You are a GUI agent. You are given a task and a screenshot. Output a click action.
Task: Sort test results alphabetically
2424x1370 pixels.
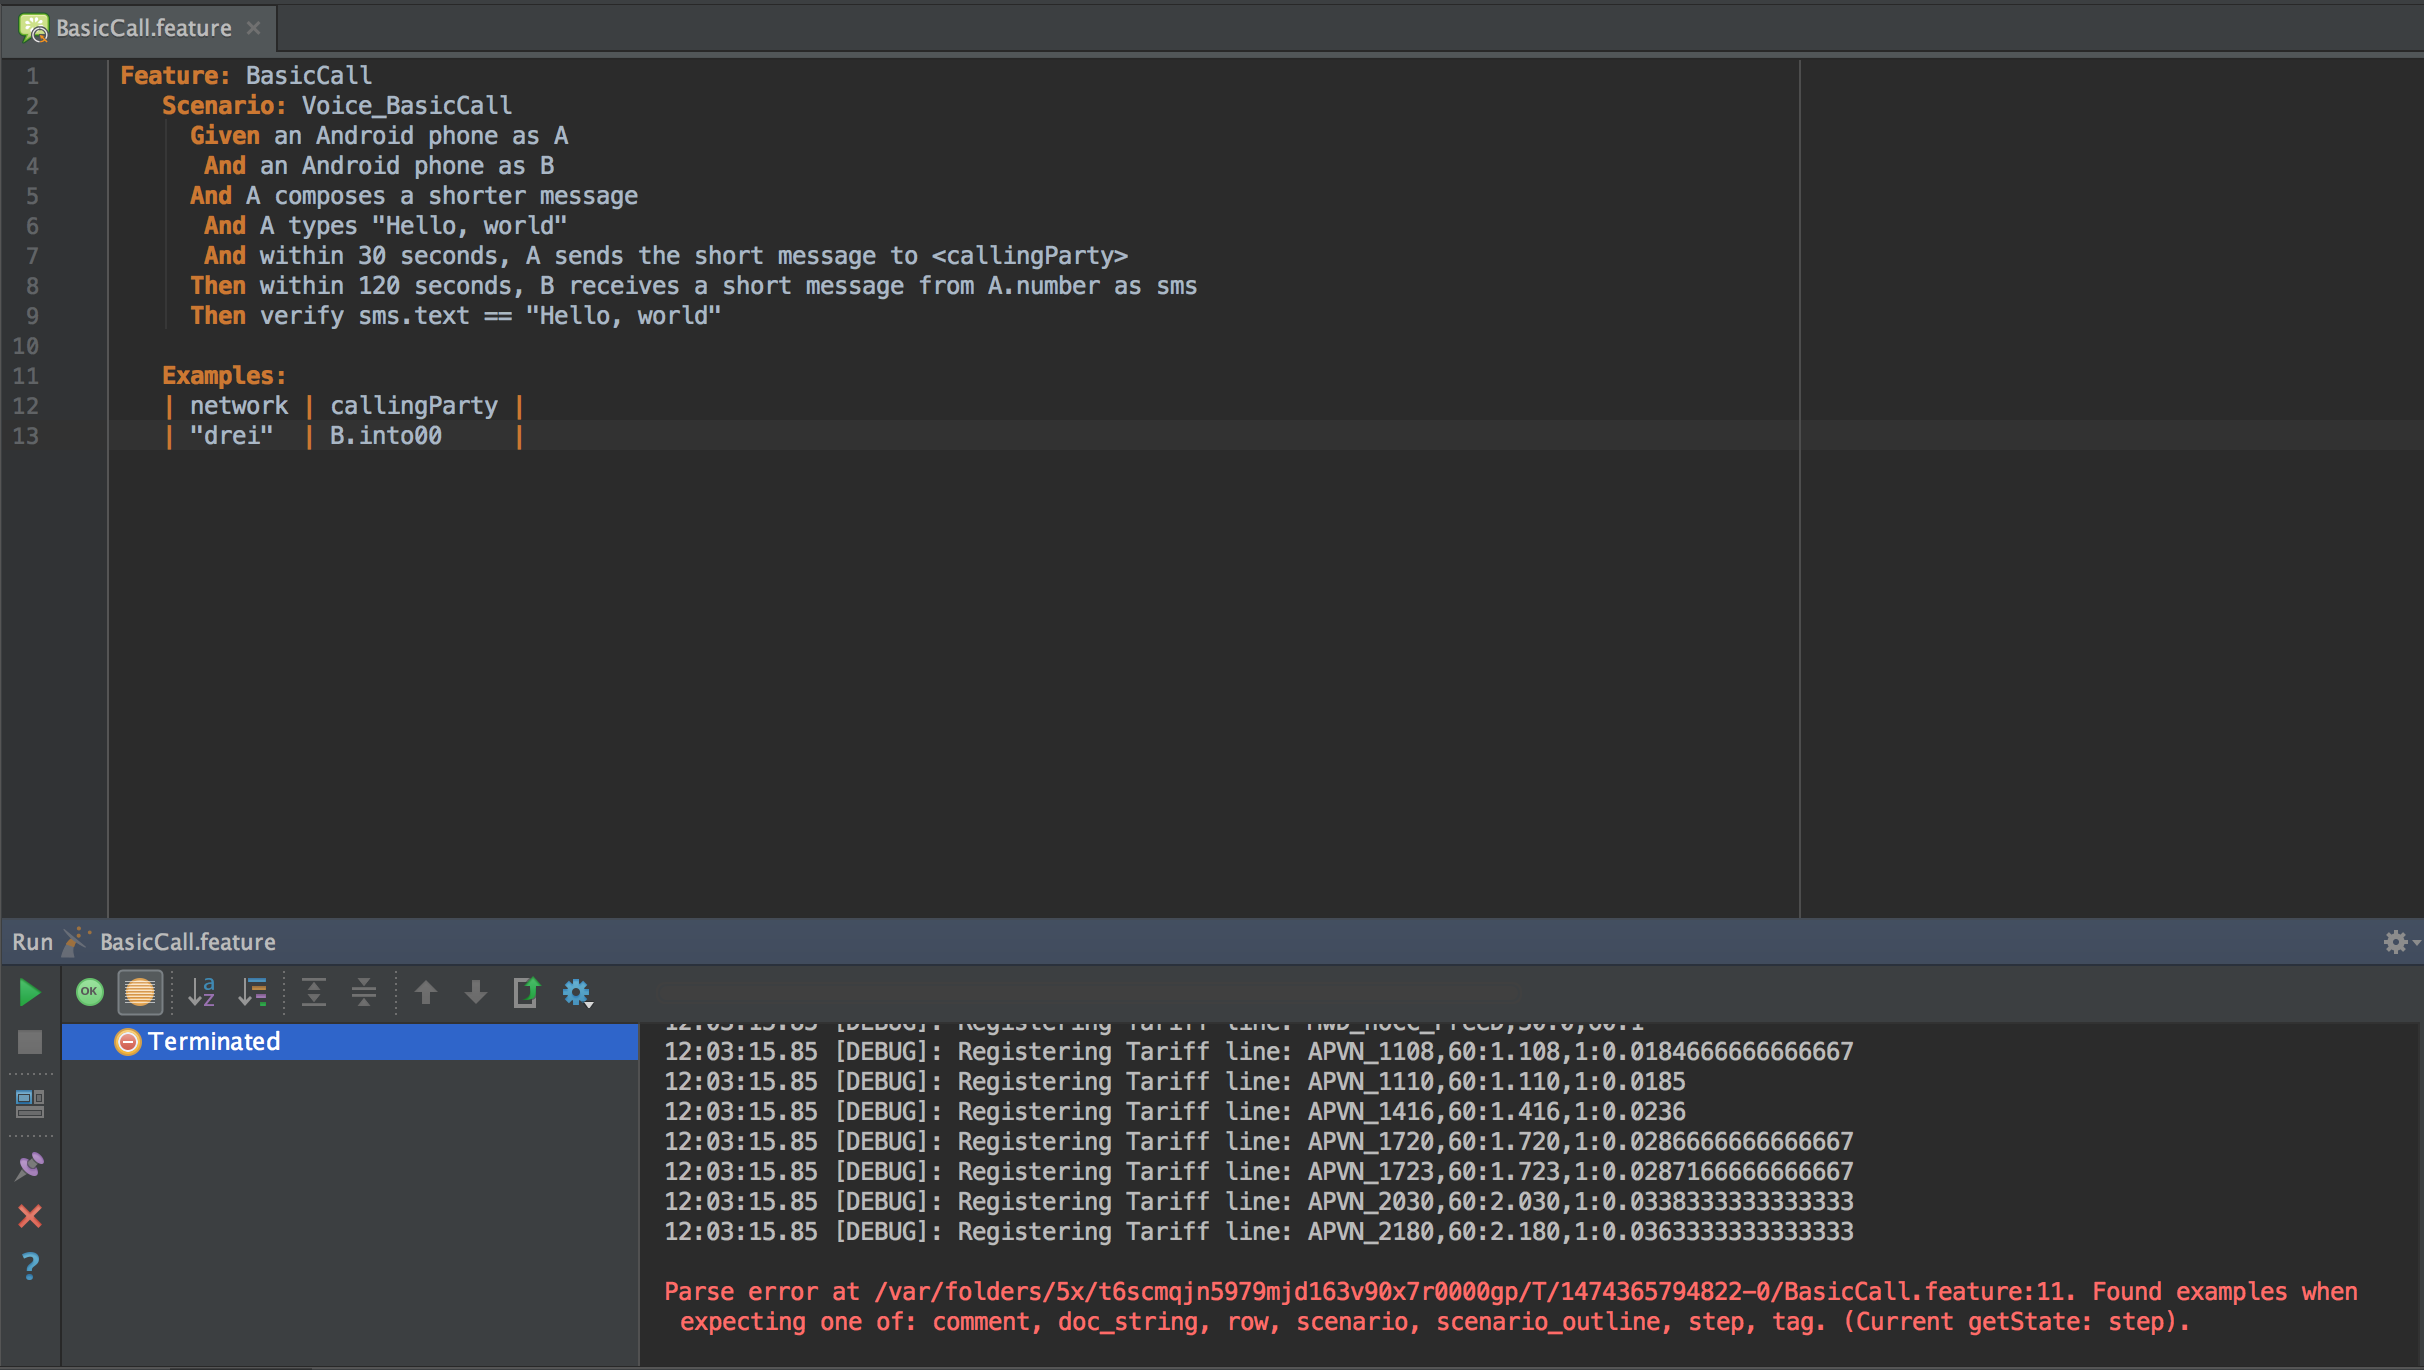202,992
